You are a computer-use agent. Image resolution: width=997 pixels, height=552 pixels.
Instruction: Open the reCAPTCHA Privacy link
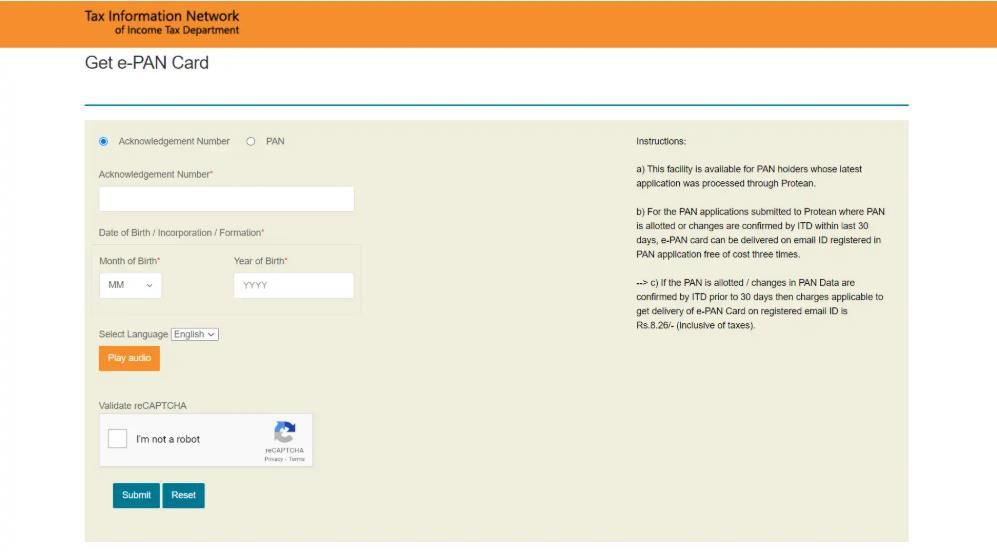point(273,459)
